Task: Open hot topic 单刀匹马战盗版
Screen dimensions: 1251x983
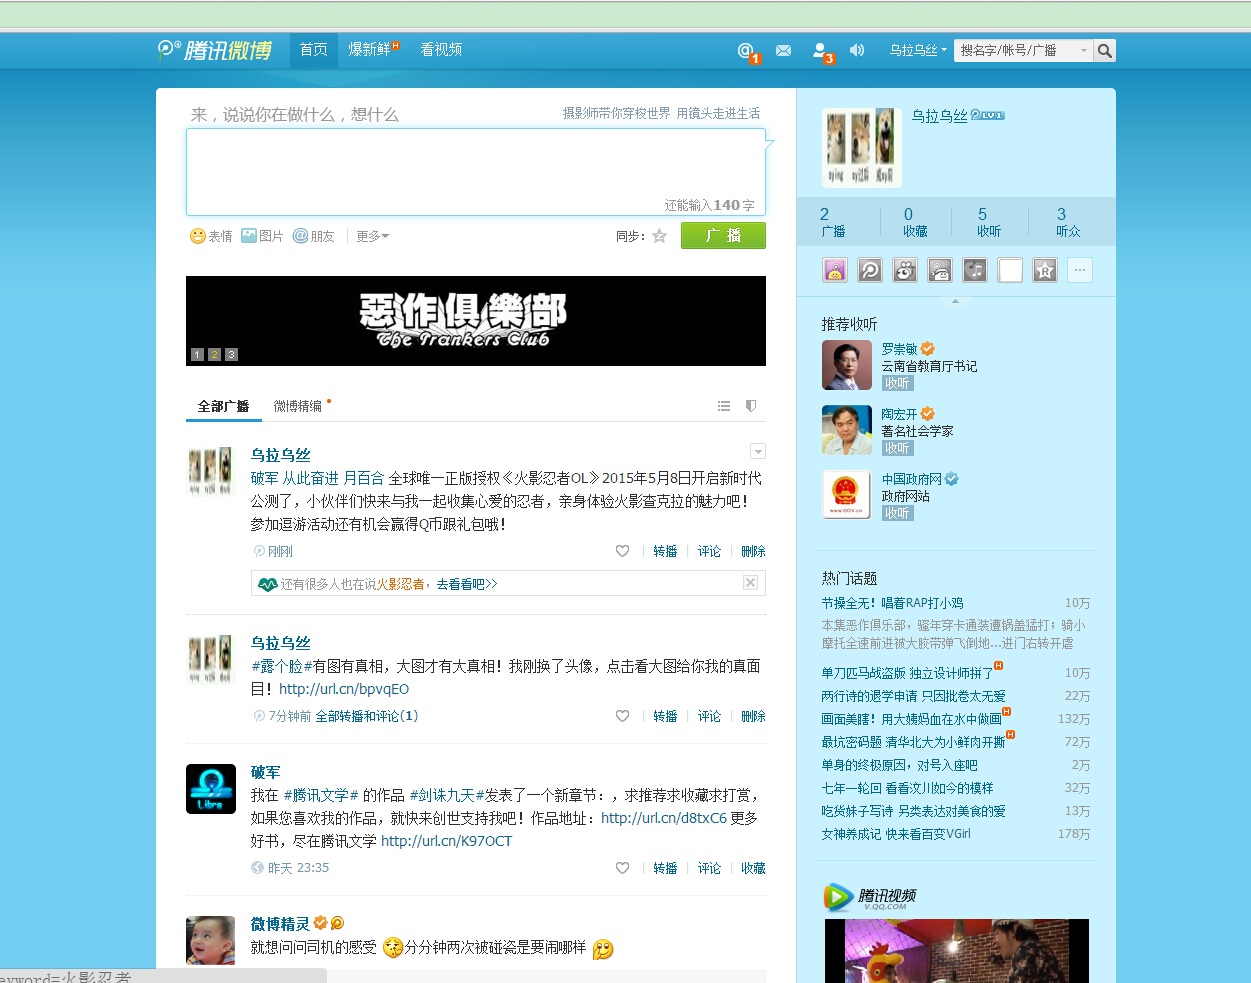Action: [x=907, y=673]
